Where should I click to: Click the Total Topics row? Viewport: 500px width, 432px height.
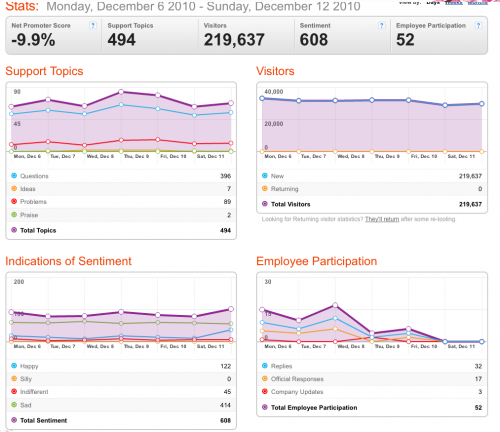[x=121, y=230]
